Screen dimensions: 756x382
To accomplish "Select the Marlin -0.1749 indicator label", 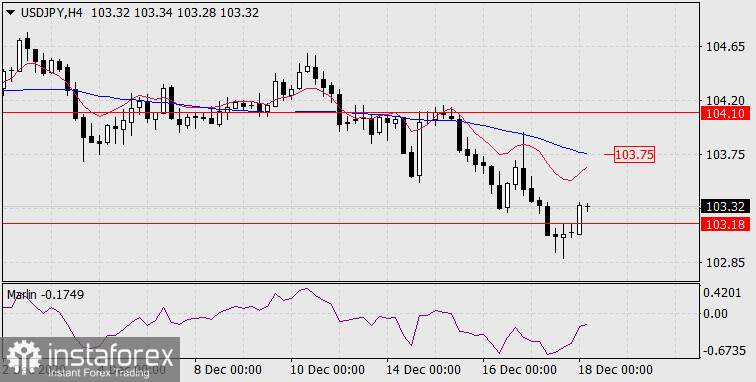I will tap(45, 294).
